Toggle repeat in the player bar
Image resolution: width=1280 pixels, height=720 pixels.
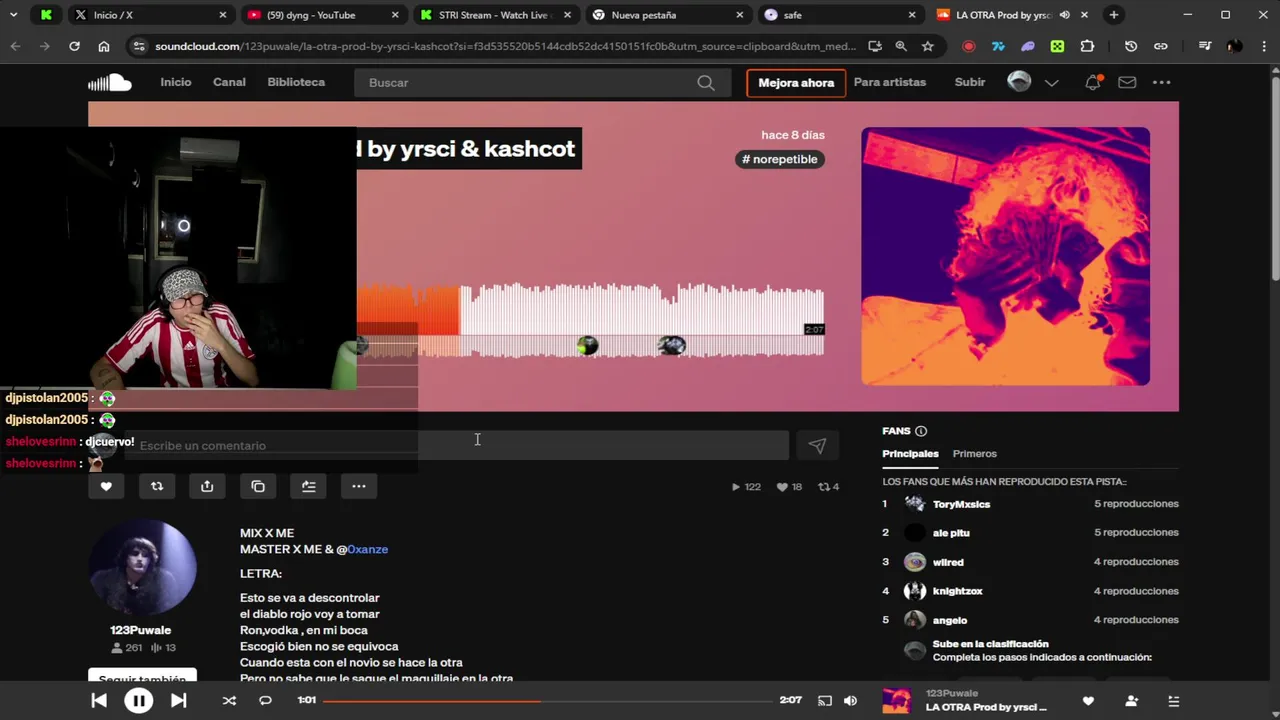click(x=265, y=701)
